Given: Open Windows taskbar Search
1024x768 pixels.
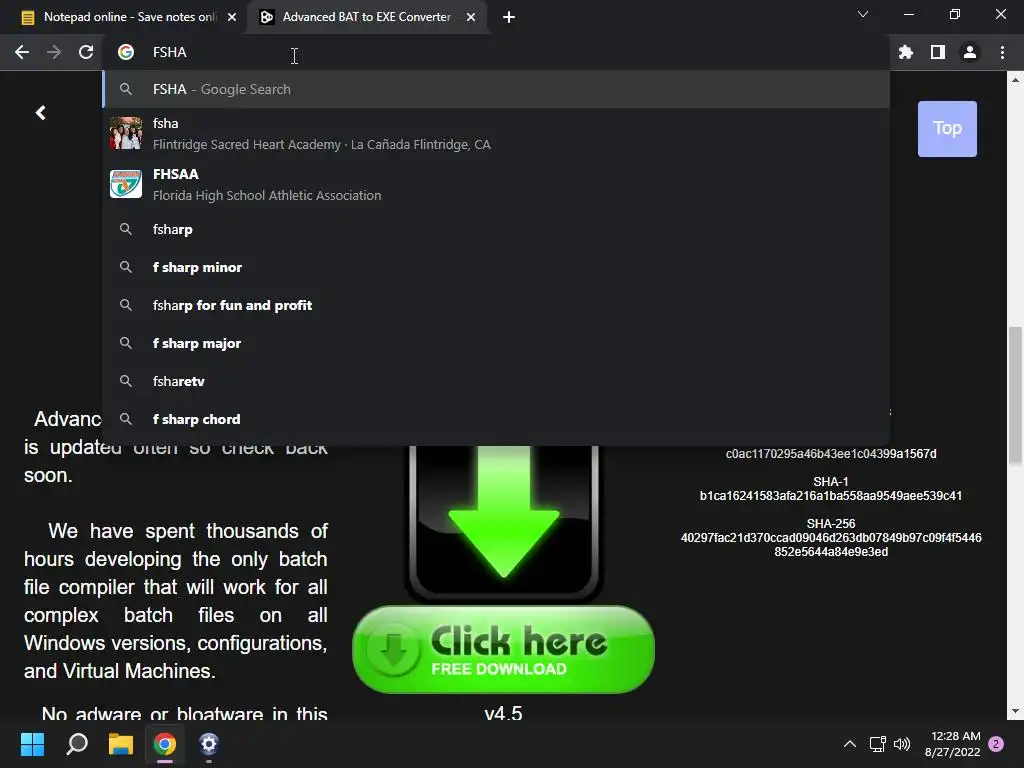Looking at the screenshot, I should pos(77,744).
